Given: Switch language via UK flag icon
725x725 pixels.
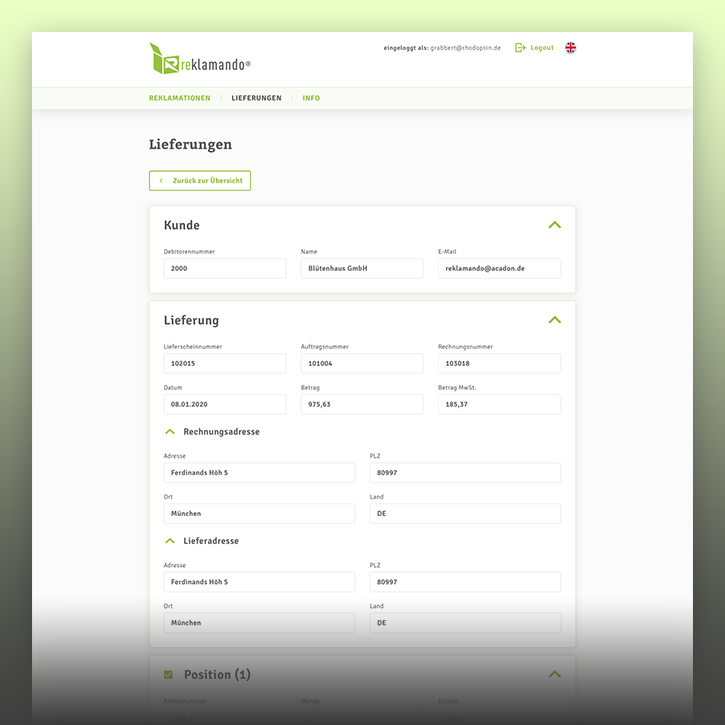Looking at the screenshot, I should (x=571, y=48).
